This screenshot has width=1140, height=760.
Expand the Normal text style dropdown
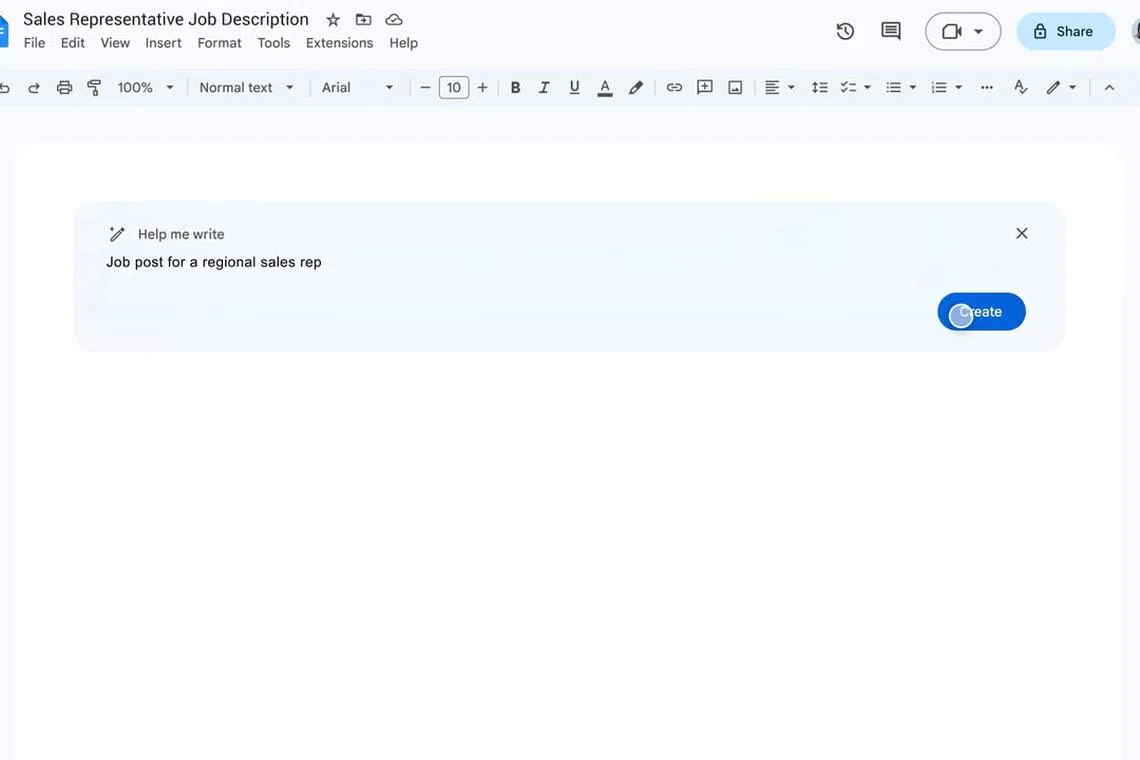pyautogui.click(x=246, y=88)
